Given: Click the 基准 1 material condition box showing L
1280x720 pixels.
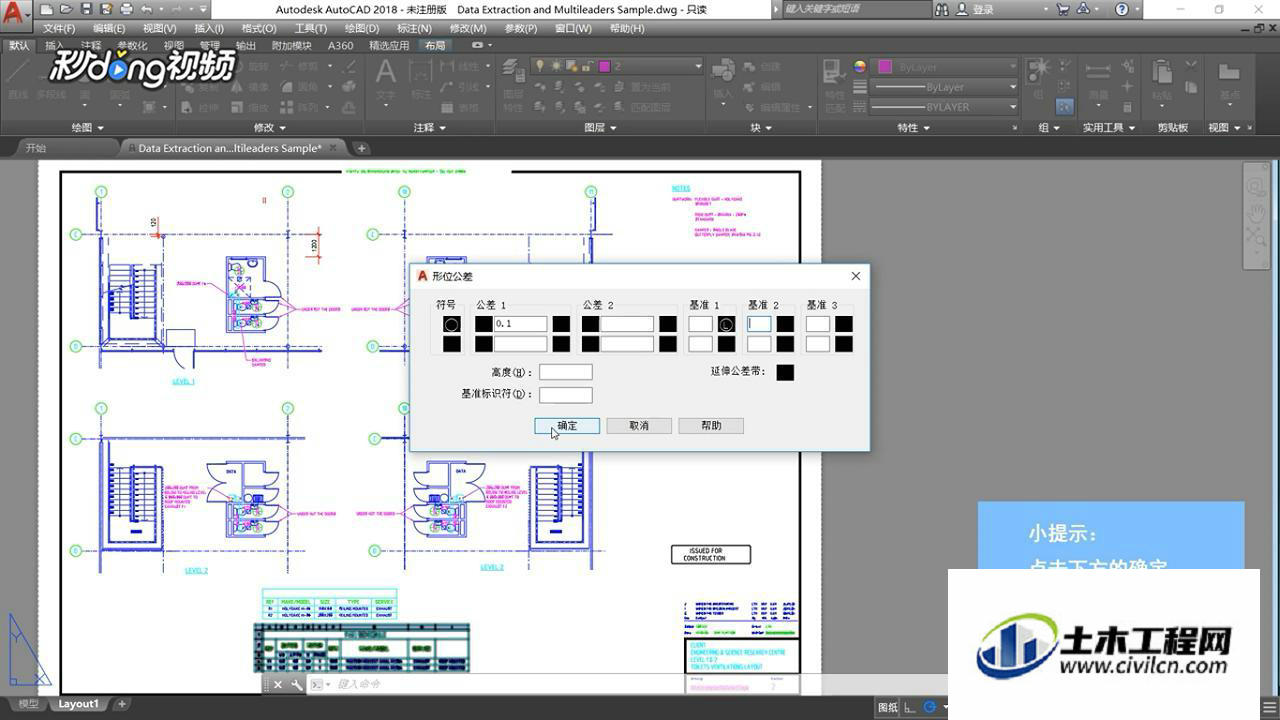Looking at the screenshot, I should point(726,324).
